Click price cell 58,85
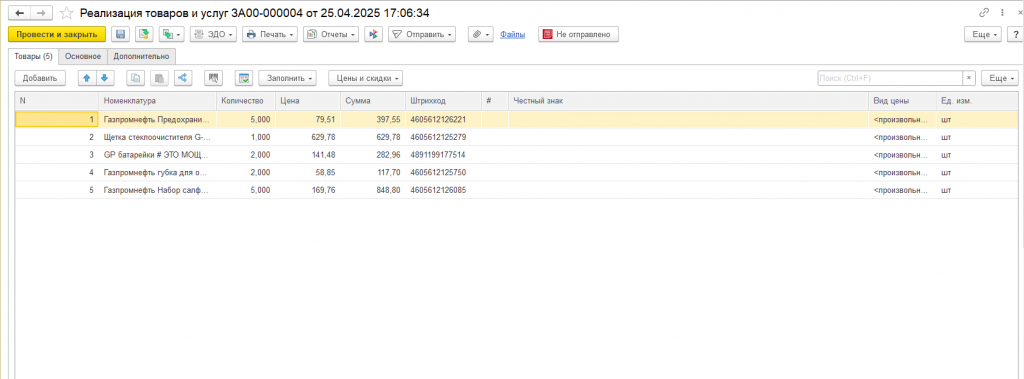1024x379 pixels. pos(308,173)
